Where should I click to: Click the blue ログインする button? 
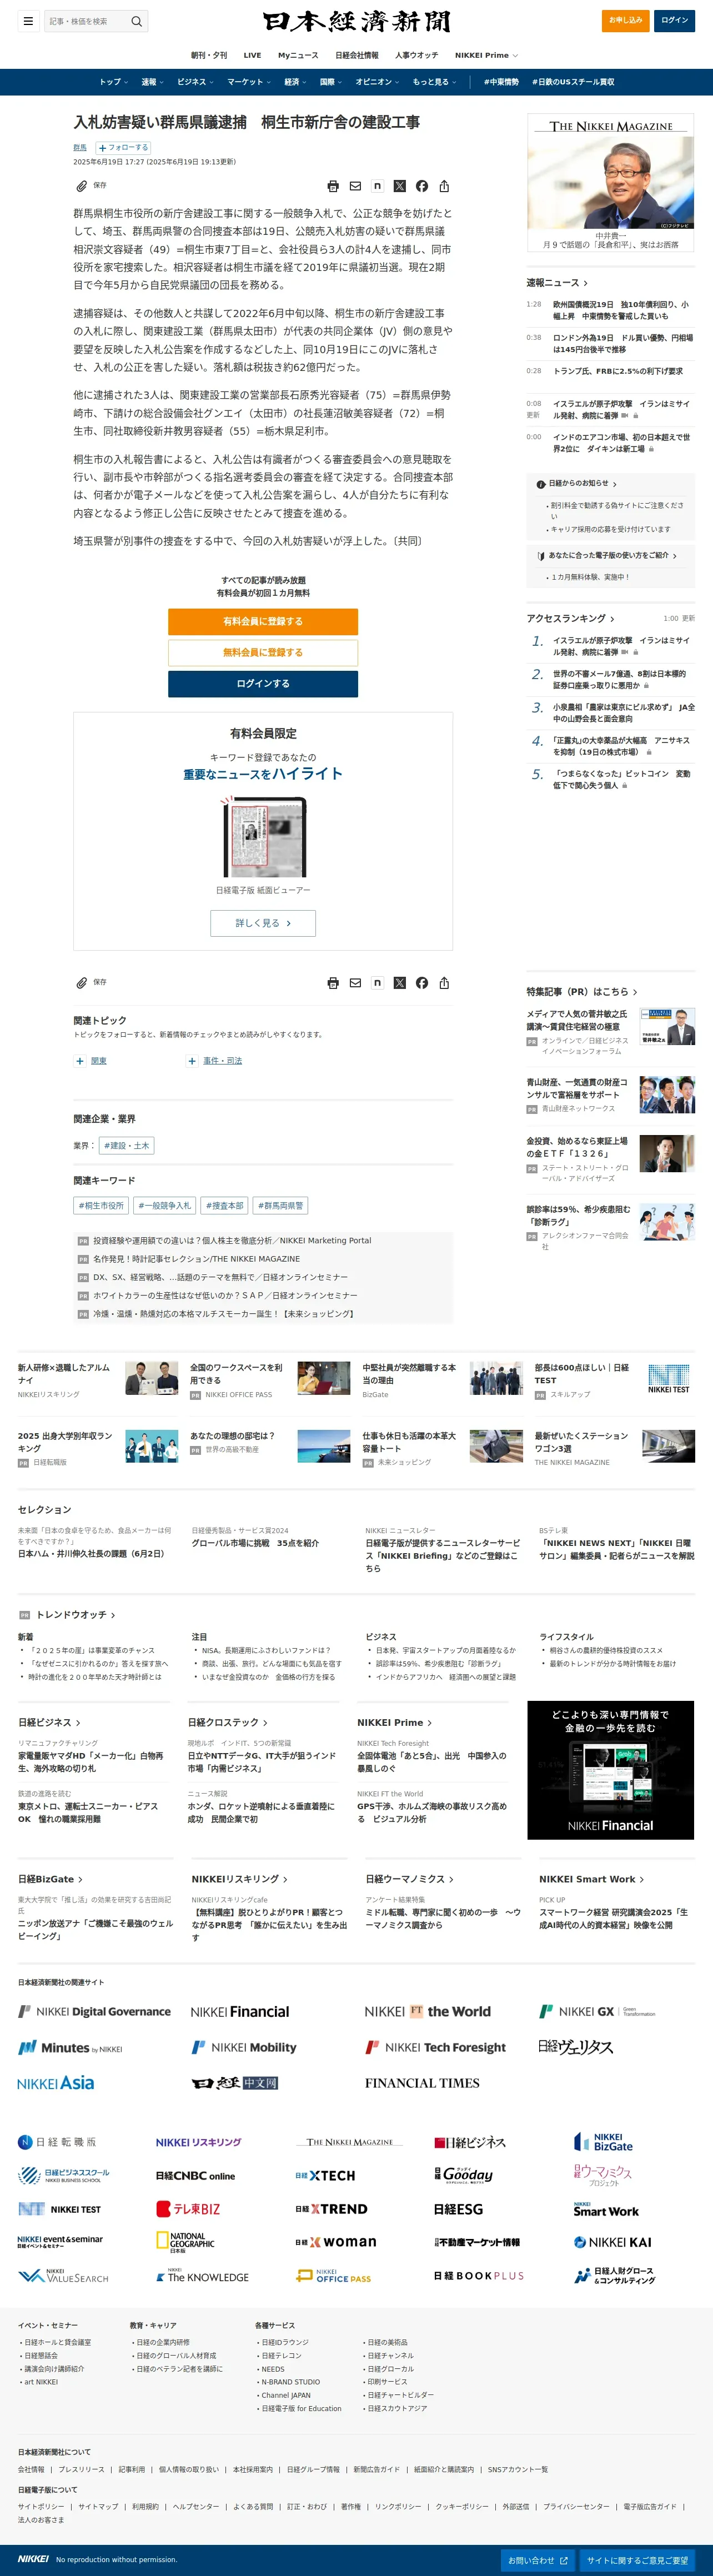click(x=263, y=684)
